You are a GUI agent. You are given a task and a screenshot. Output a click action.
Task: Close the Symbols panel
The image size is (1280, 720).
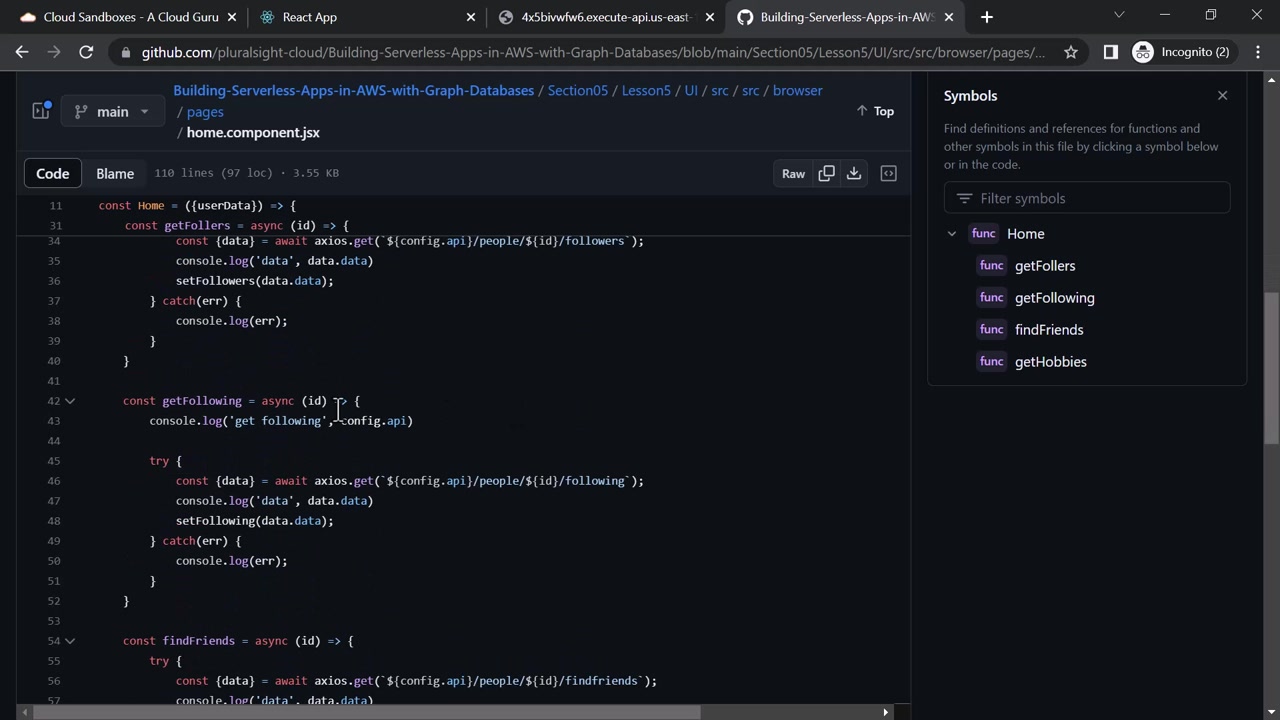(x=1222, y=96)
